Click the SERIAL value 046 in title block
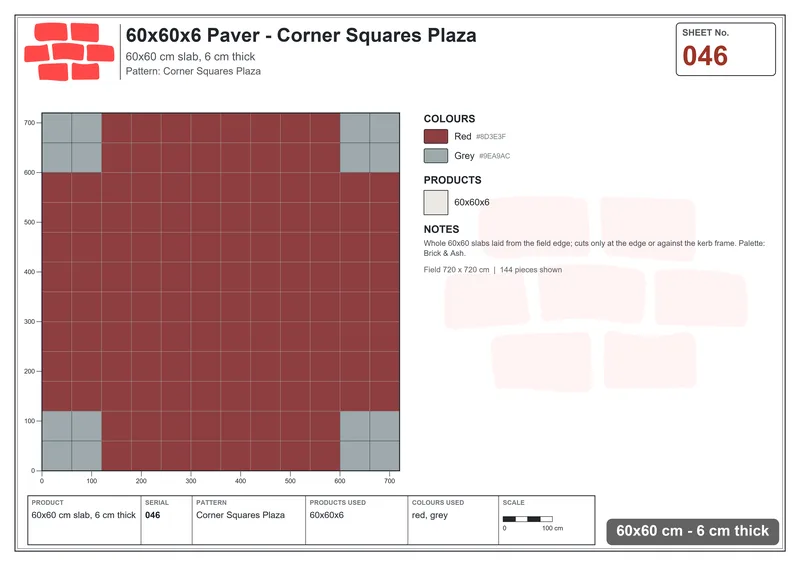Image resolution: width=800 pixels, height=566 pixels. [x=153, y=515]
